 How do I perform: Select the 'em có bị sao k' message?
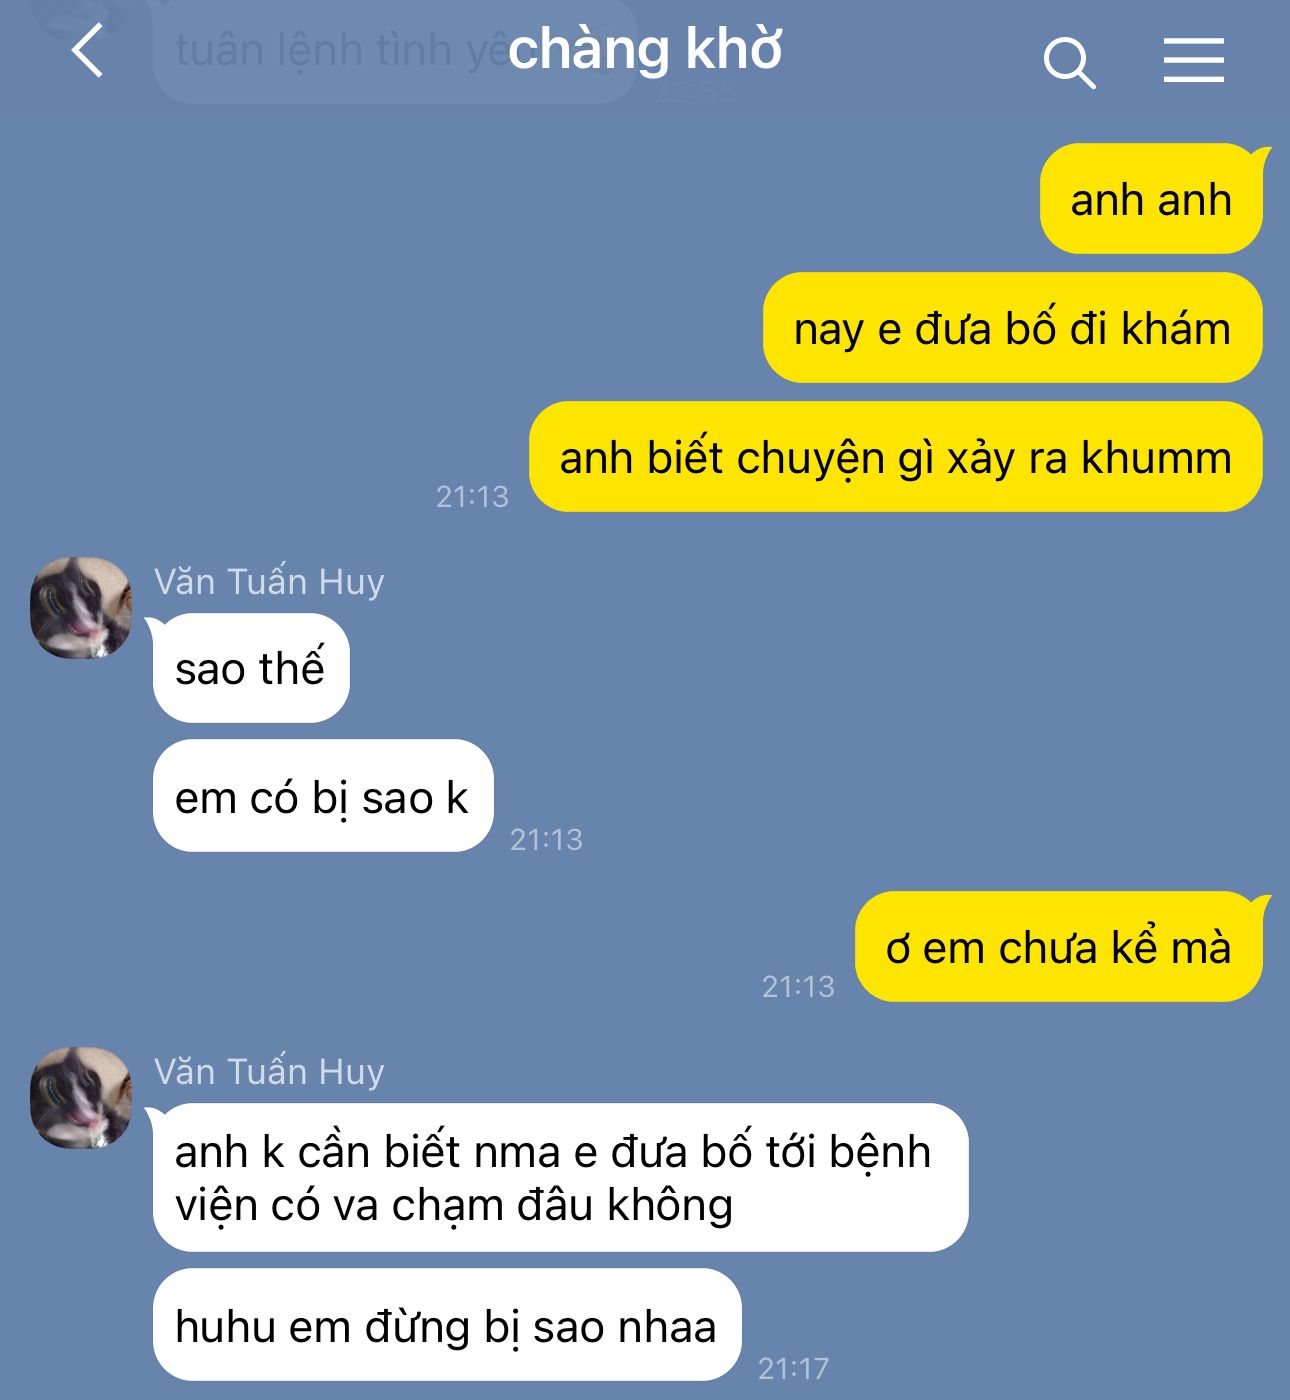tap(322, 797)
